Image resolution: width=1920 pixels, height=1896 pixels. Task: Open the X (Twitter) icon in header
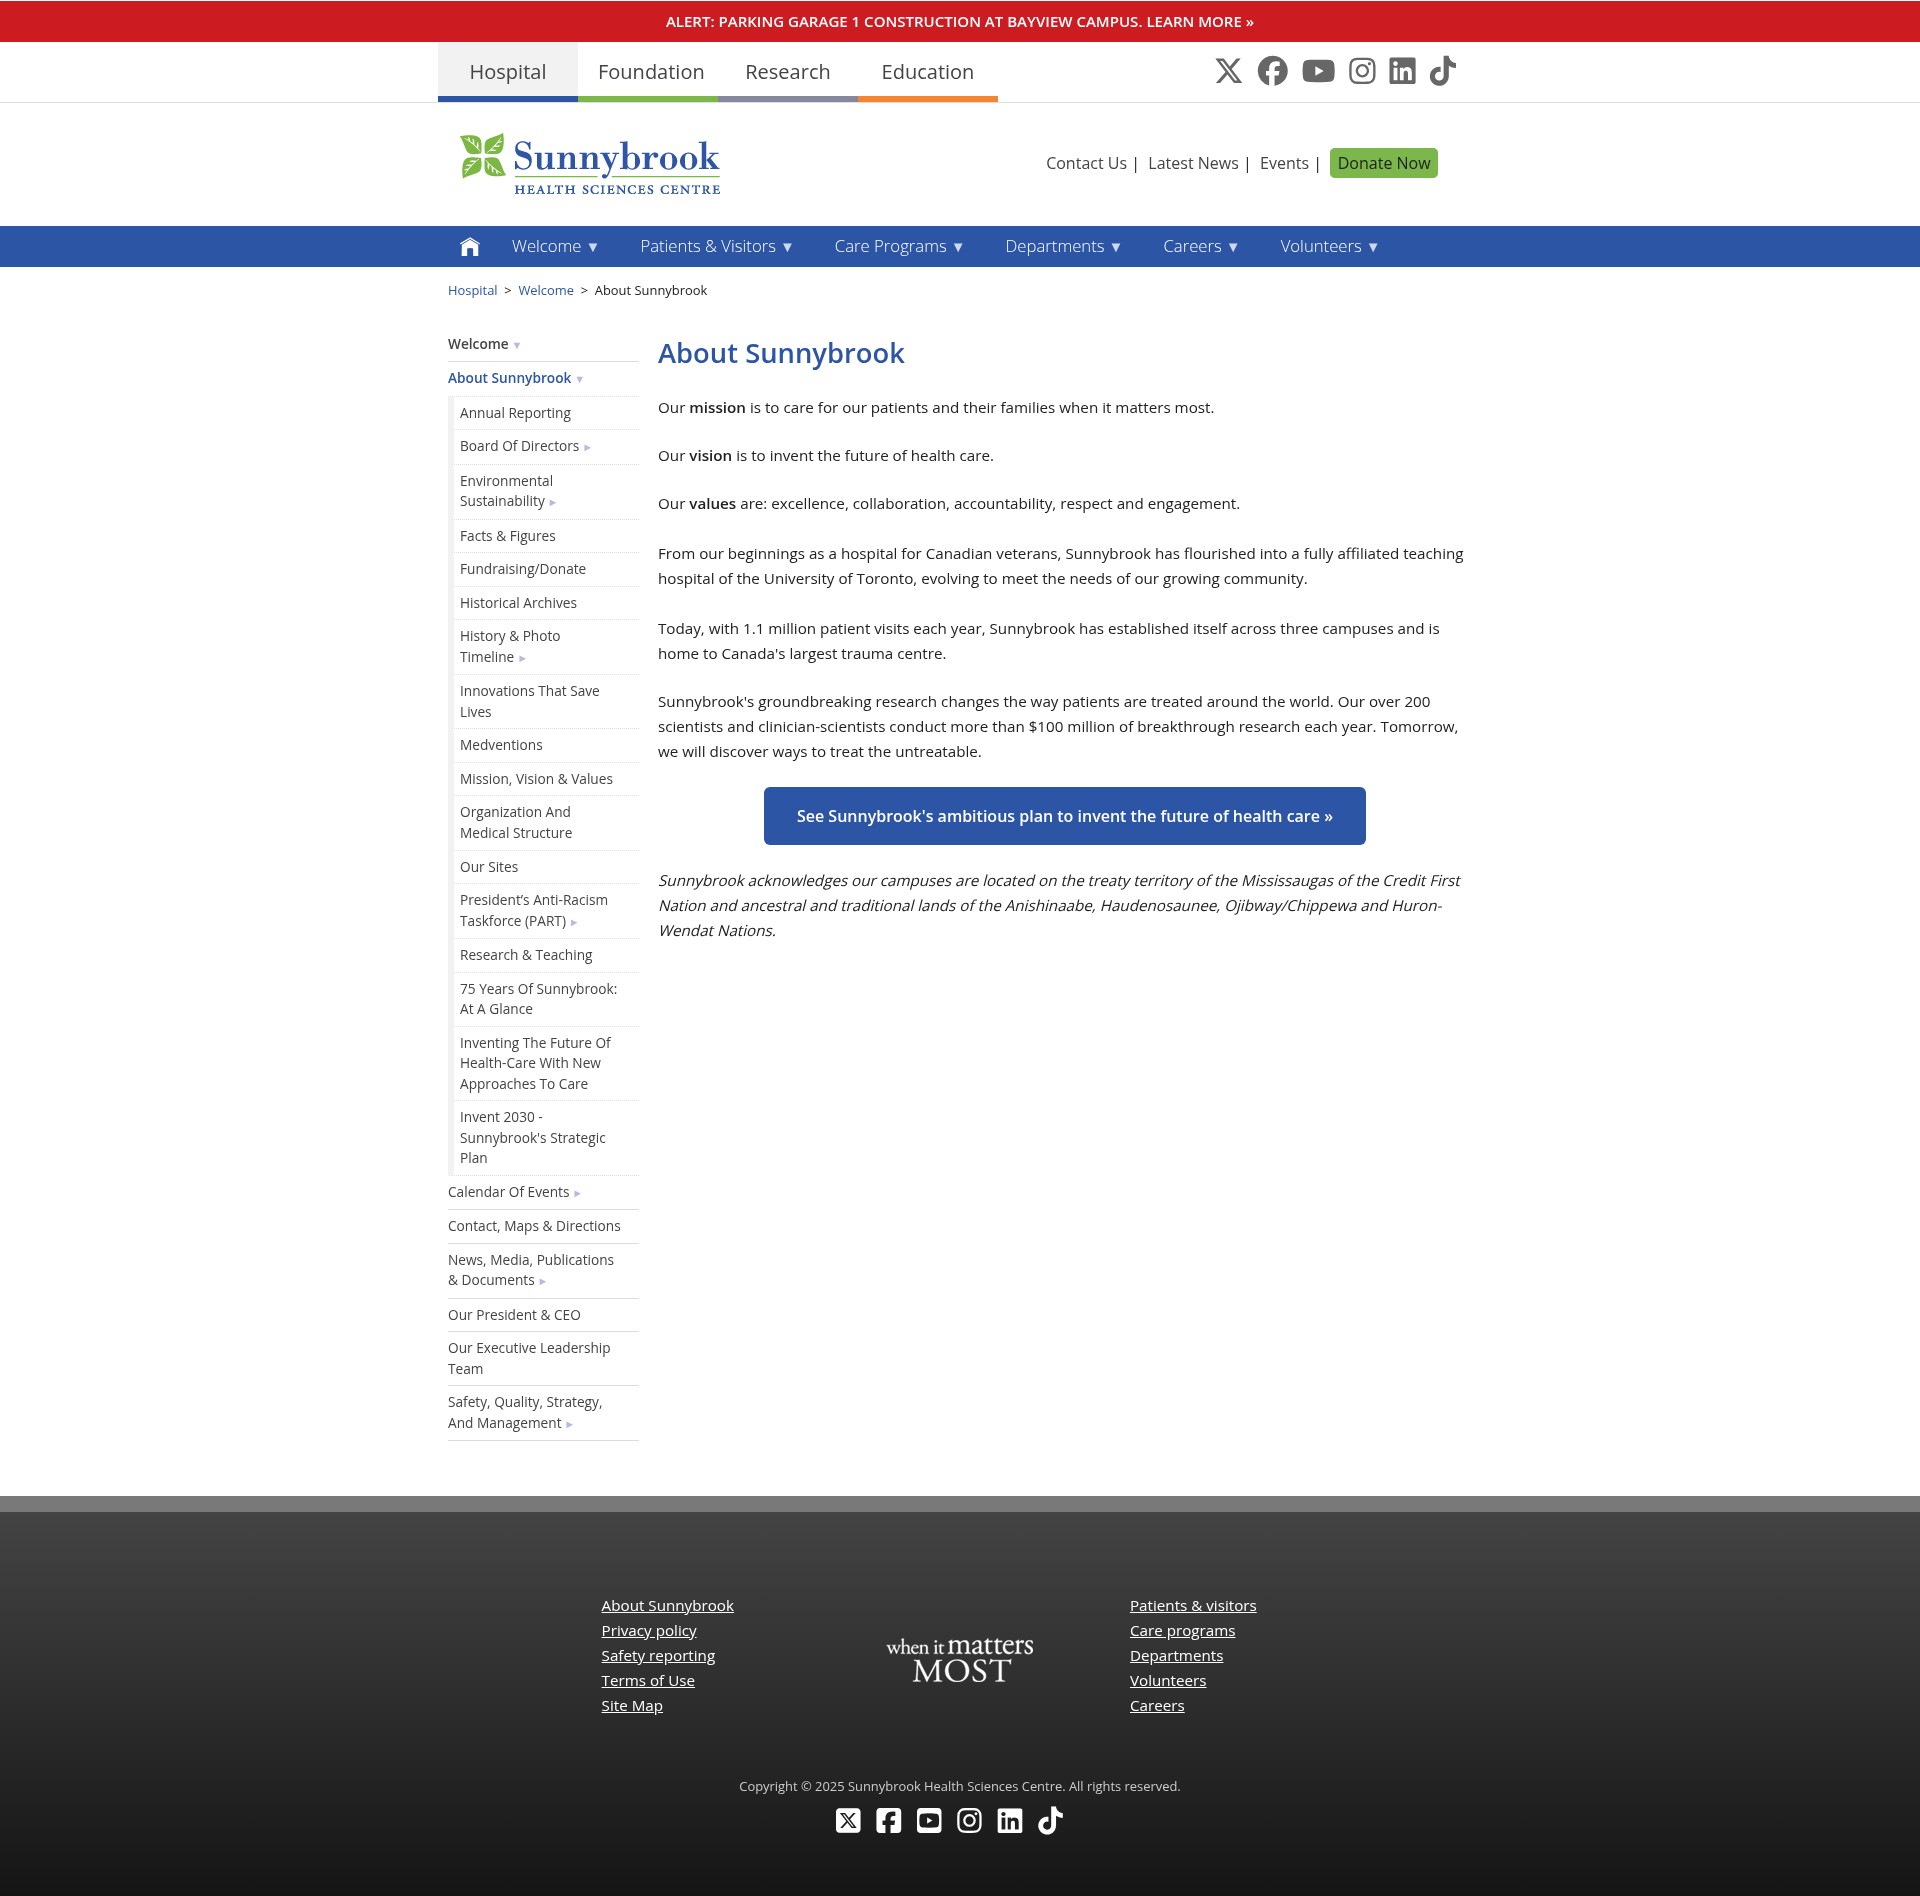click(1228, 71)
